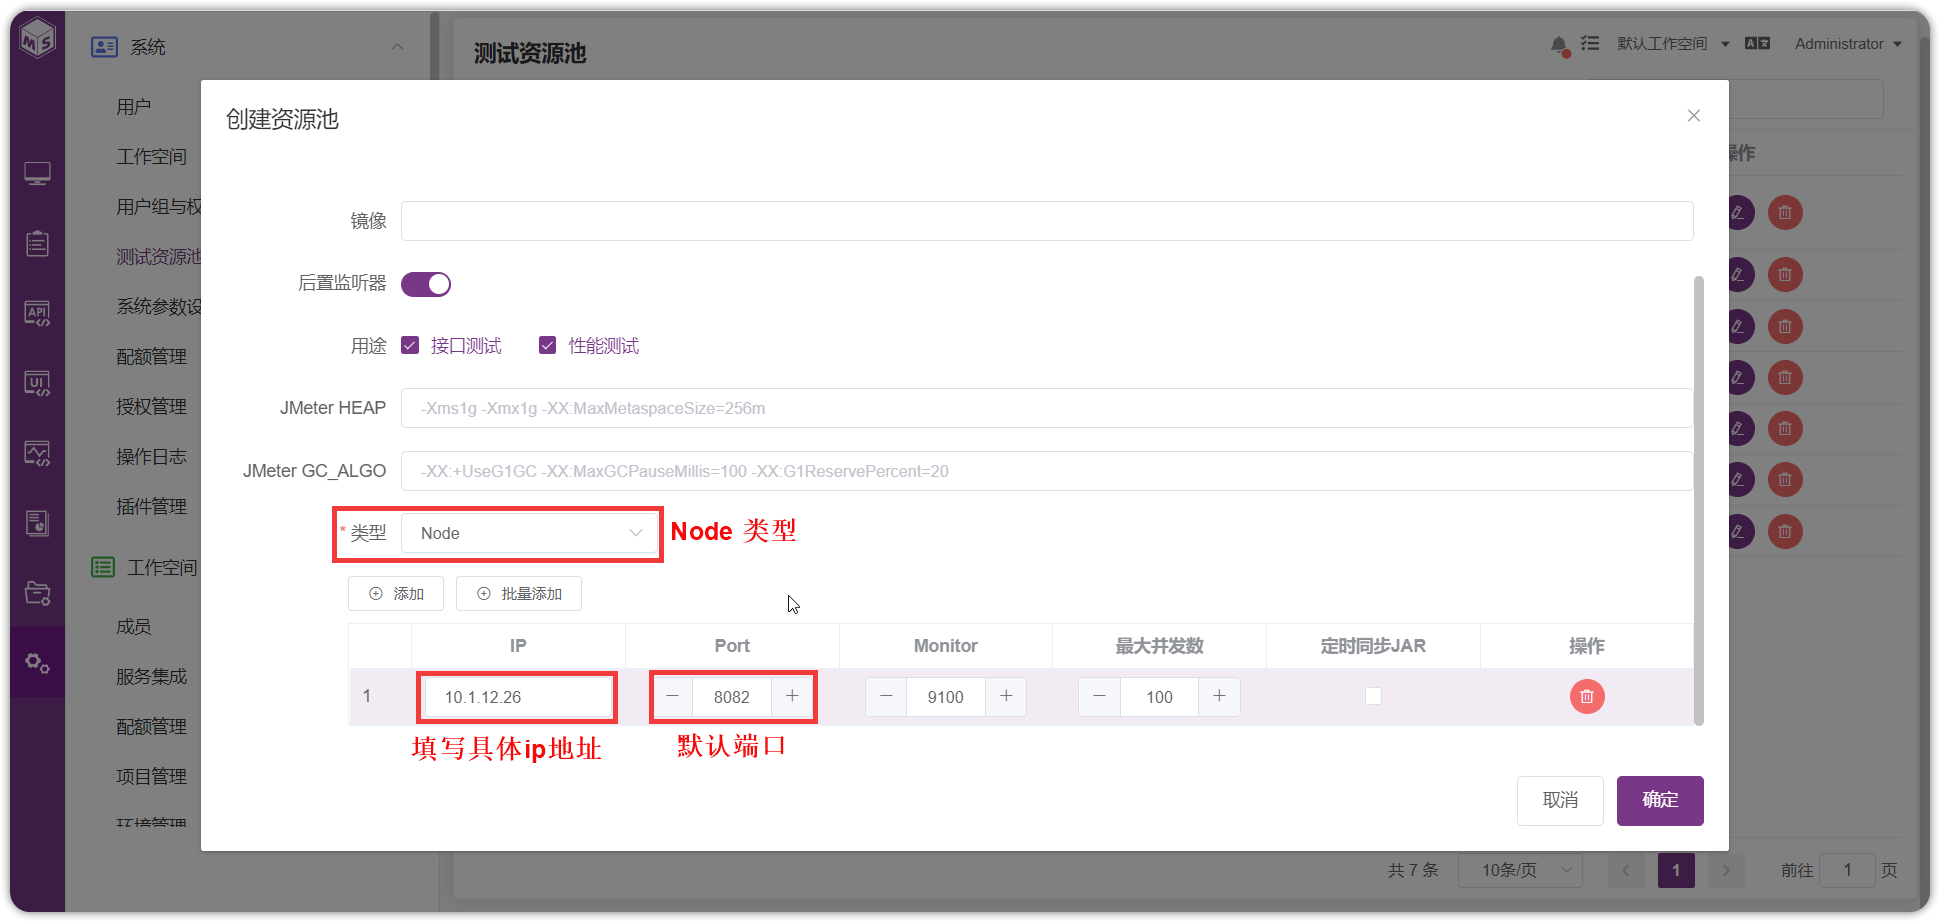Click the JMeter GC_ALGO input field
Screen dimensions: 1940x922
click(1047, 471)
